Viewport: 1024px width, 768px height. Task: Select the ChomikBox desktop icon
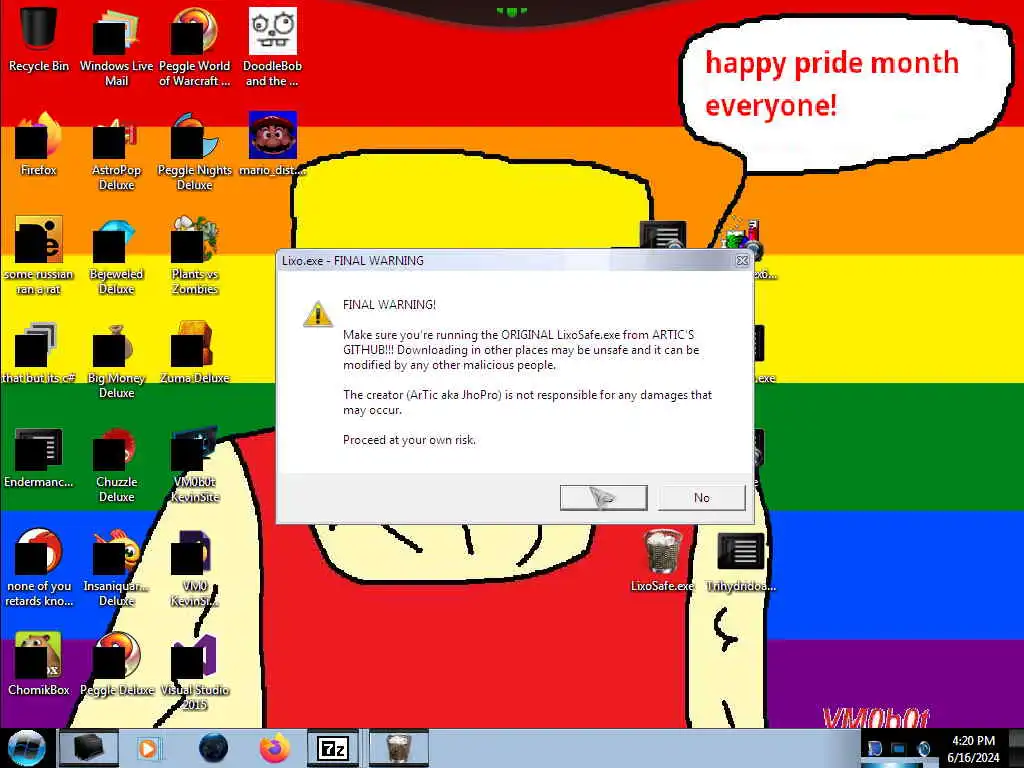pos(39,665)
